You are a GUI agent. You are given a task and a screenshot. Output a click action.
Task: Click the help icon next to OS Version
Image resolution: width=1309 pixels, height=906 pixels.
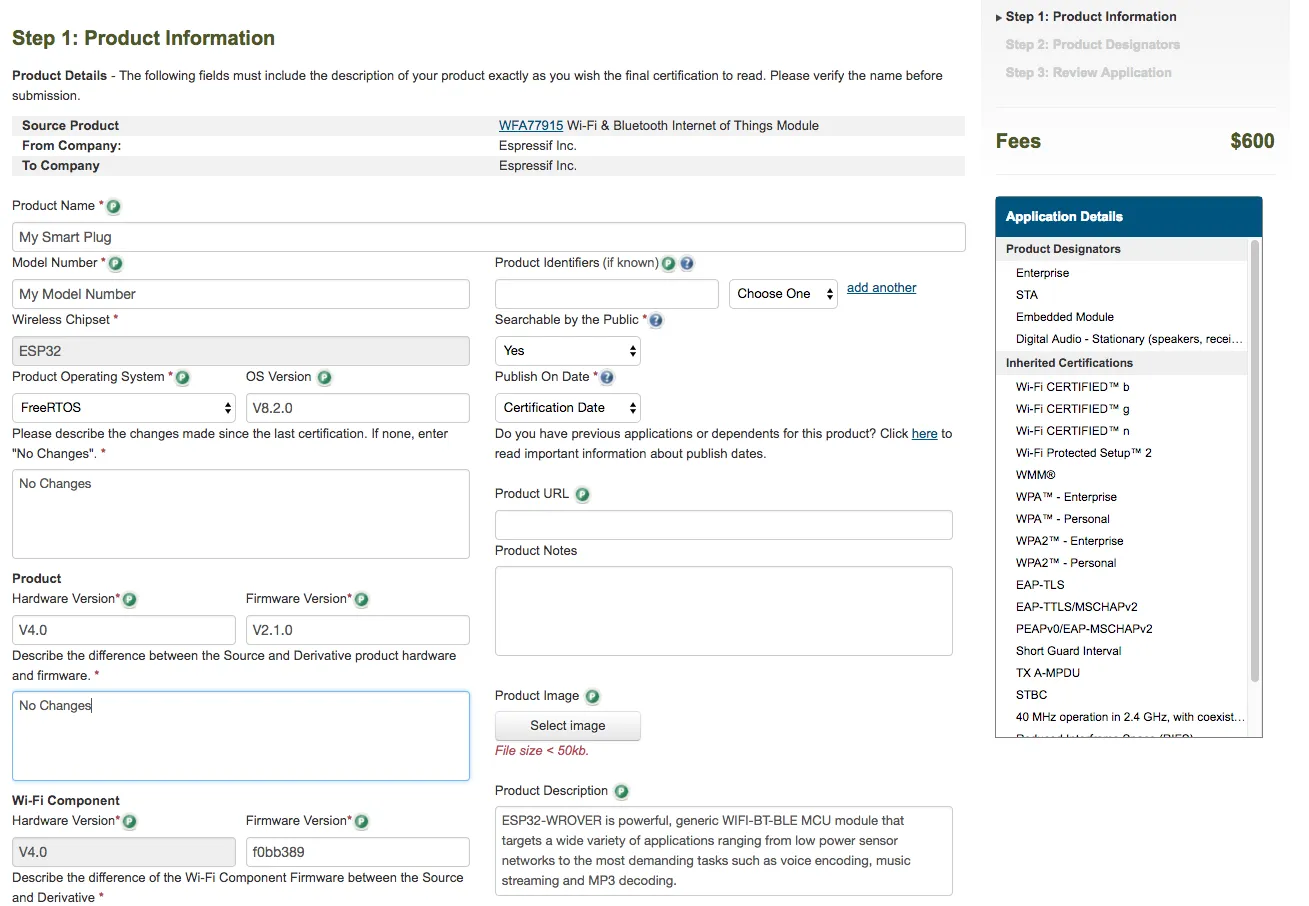[x=324, y=378]
